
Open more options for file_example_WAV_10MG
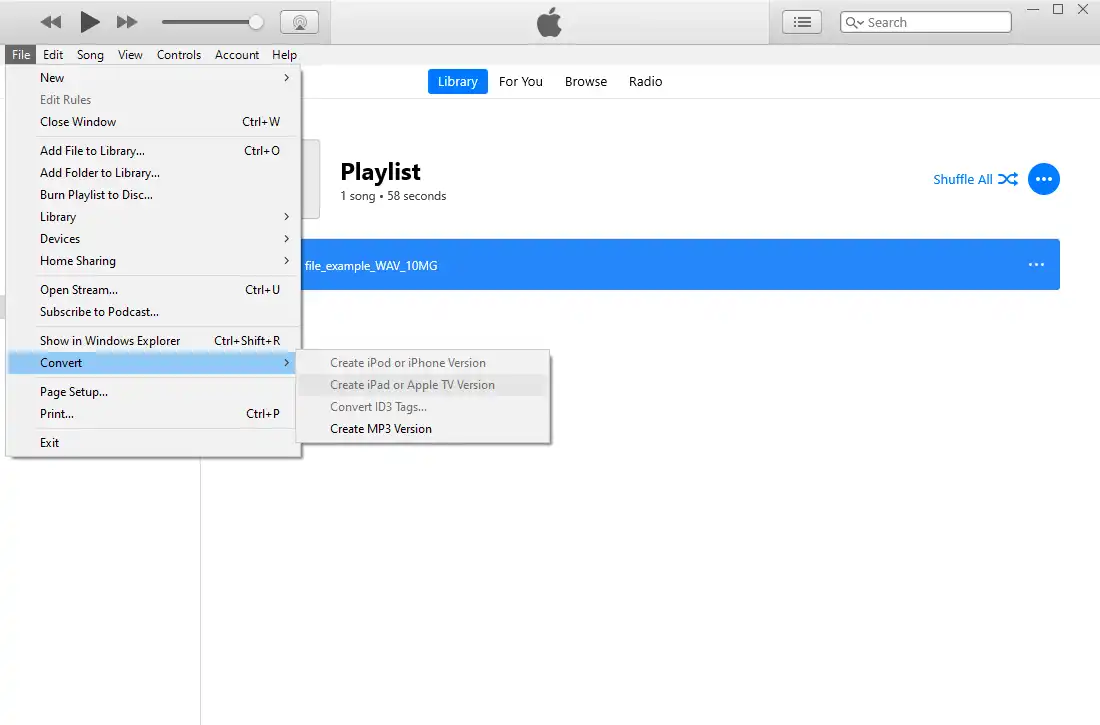point(1036,265)
